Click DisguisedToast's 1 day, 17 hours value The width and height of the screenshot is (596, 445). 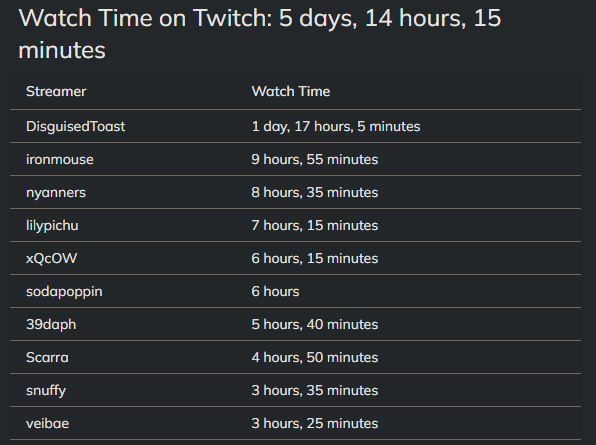tap(336, 127)
